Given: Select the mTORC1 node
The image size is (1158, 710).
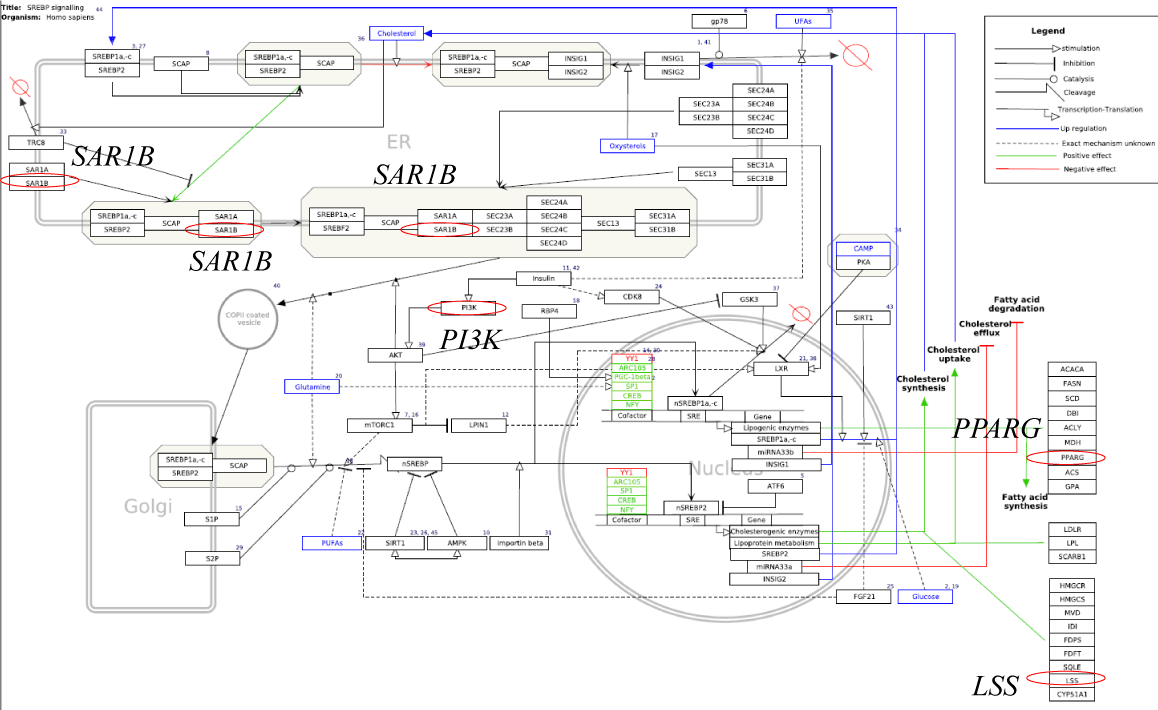Looking at the screenshot, I should click(379, 425).
